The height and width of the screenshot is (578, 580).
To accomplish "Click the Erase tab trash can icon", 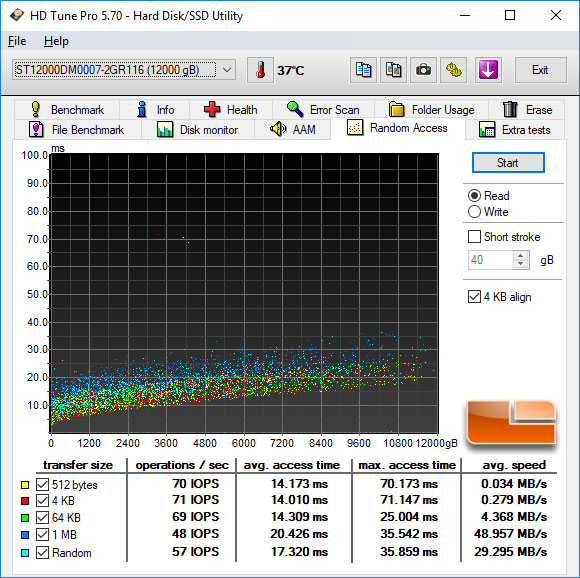I will (x=510, y=109).
